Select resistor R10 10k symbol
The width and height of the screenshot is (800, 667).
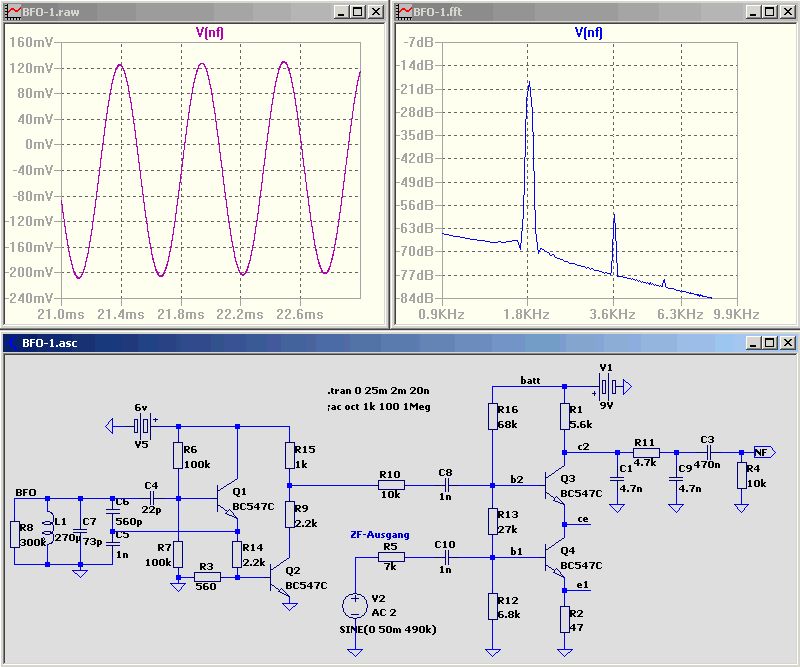coord(391,485)
